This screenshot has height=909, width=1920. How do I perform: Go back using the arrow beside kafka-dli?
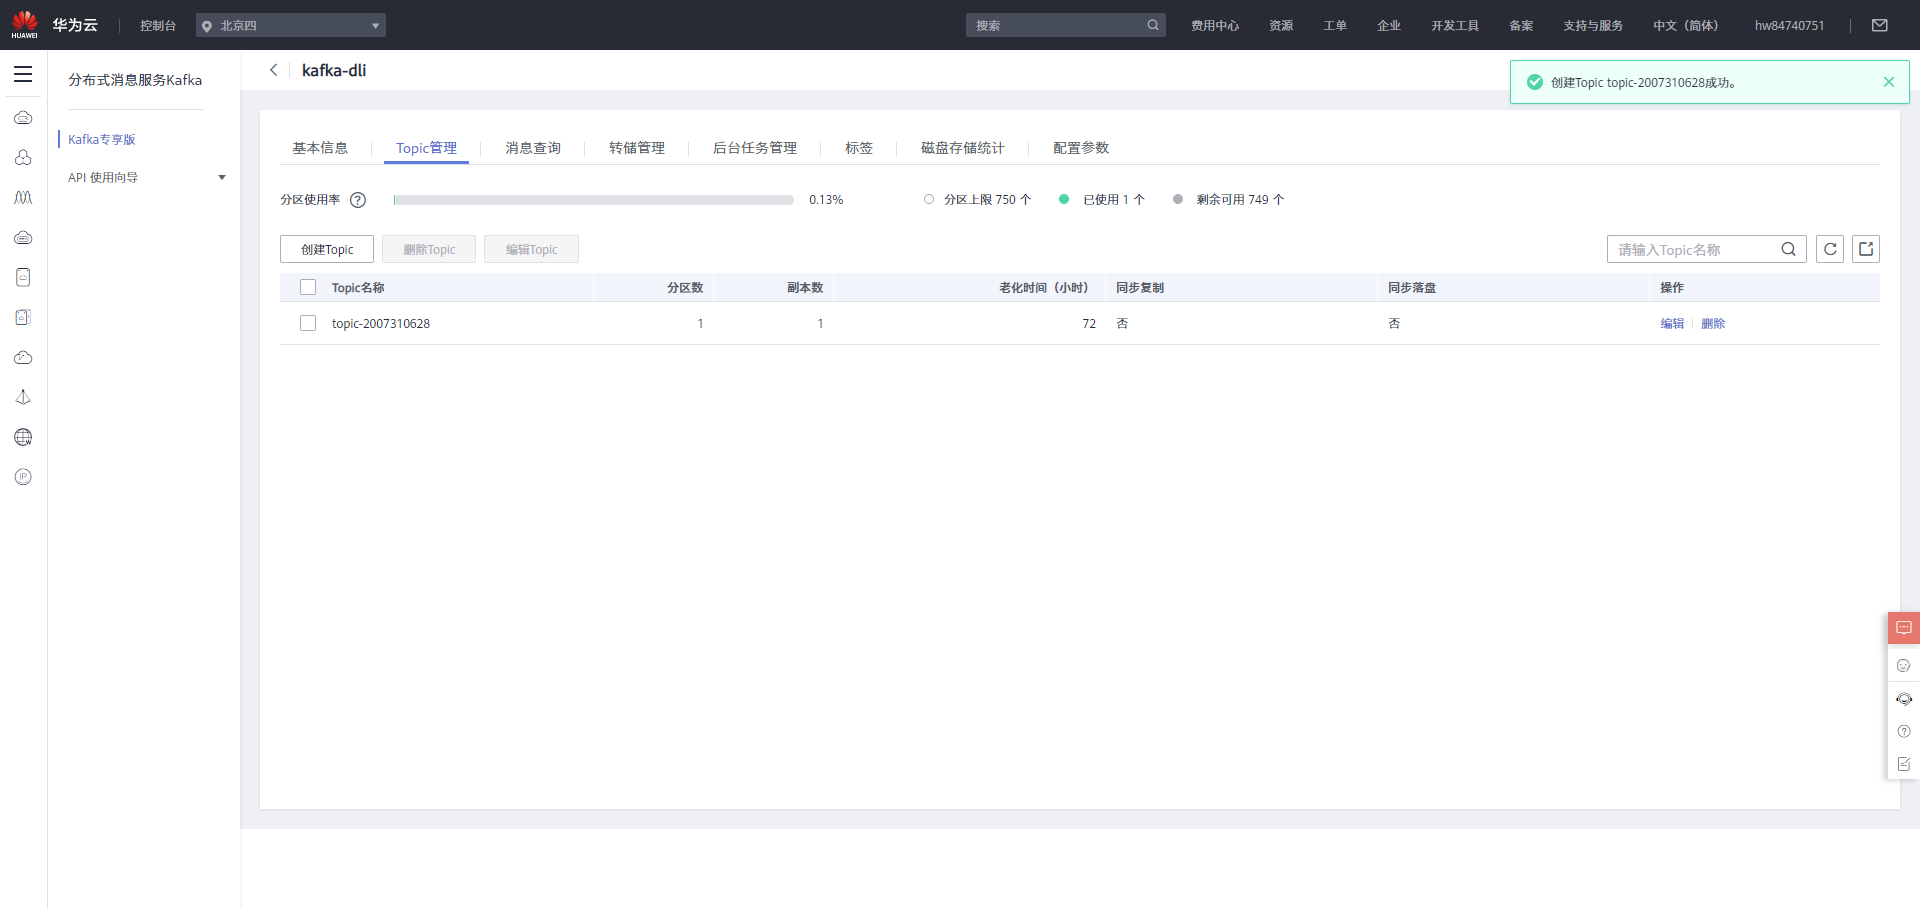(274, 70)
